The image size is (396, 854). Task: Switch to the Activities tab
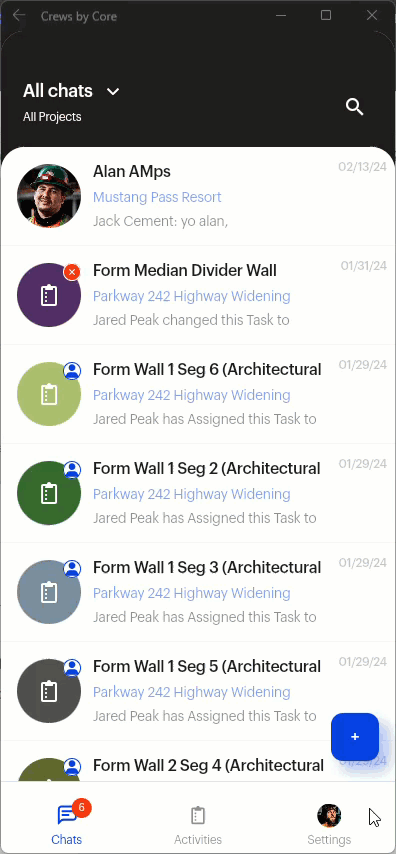coord(198,824)
